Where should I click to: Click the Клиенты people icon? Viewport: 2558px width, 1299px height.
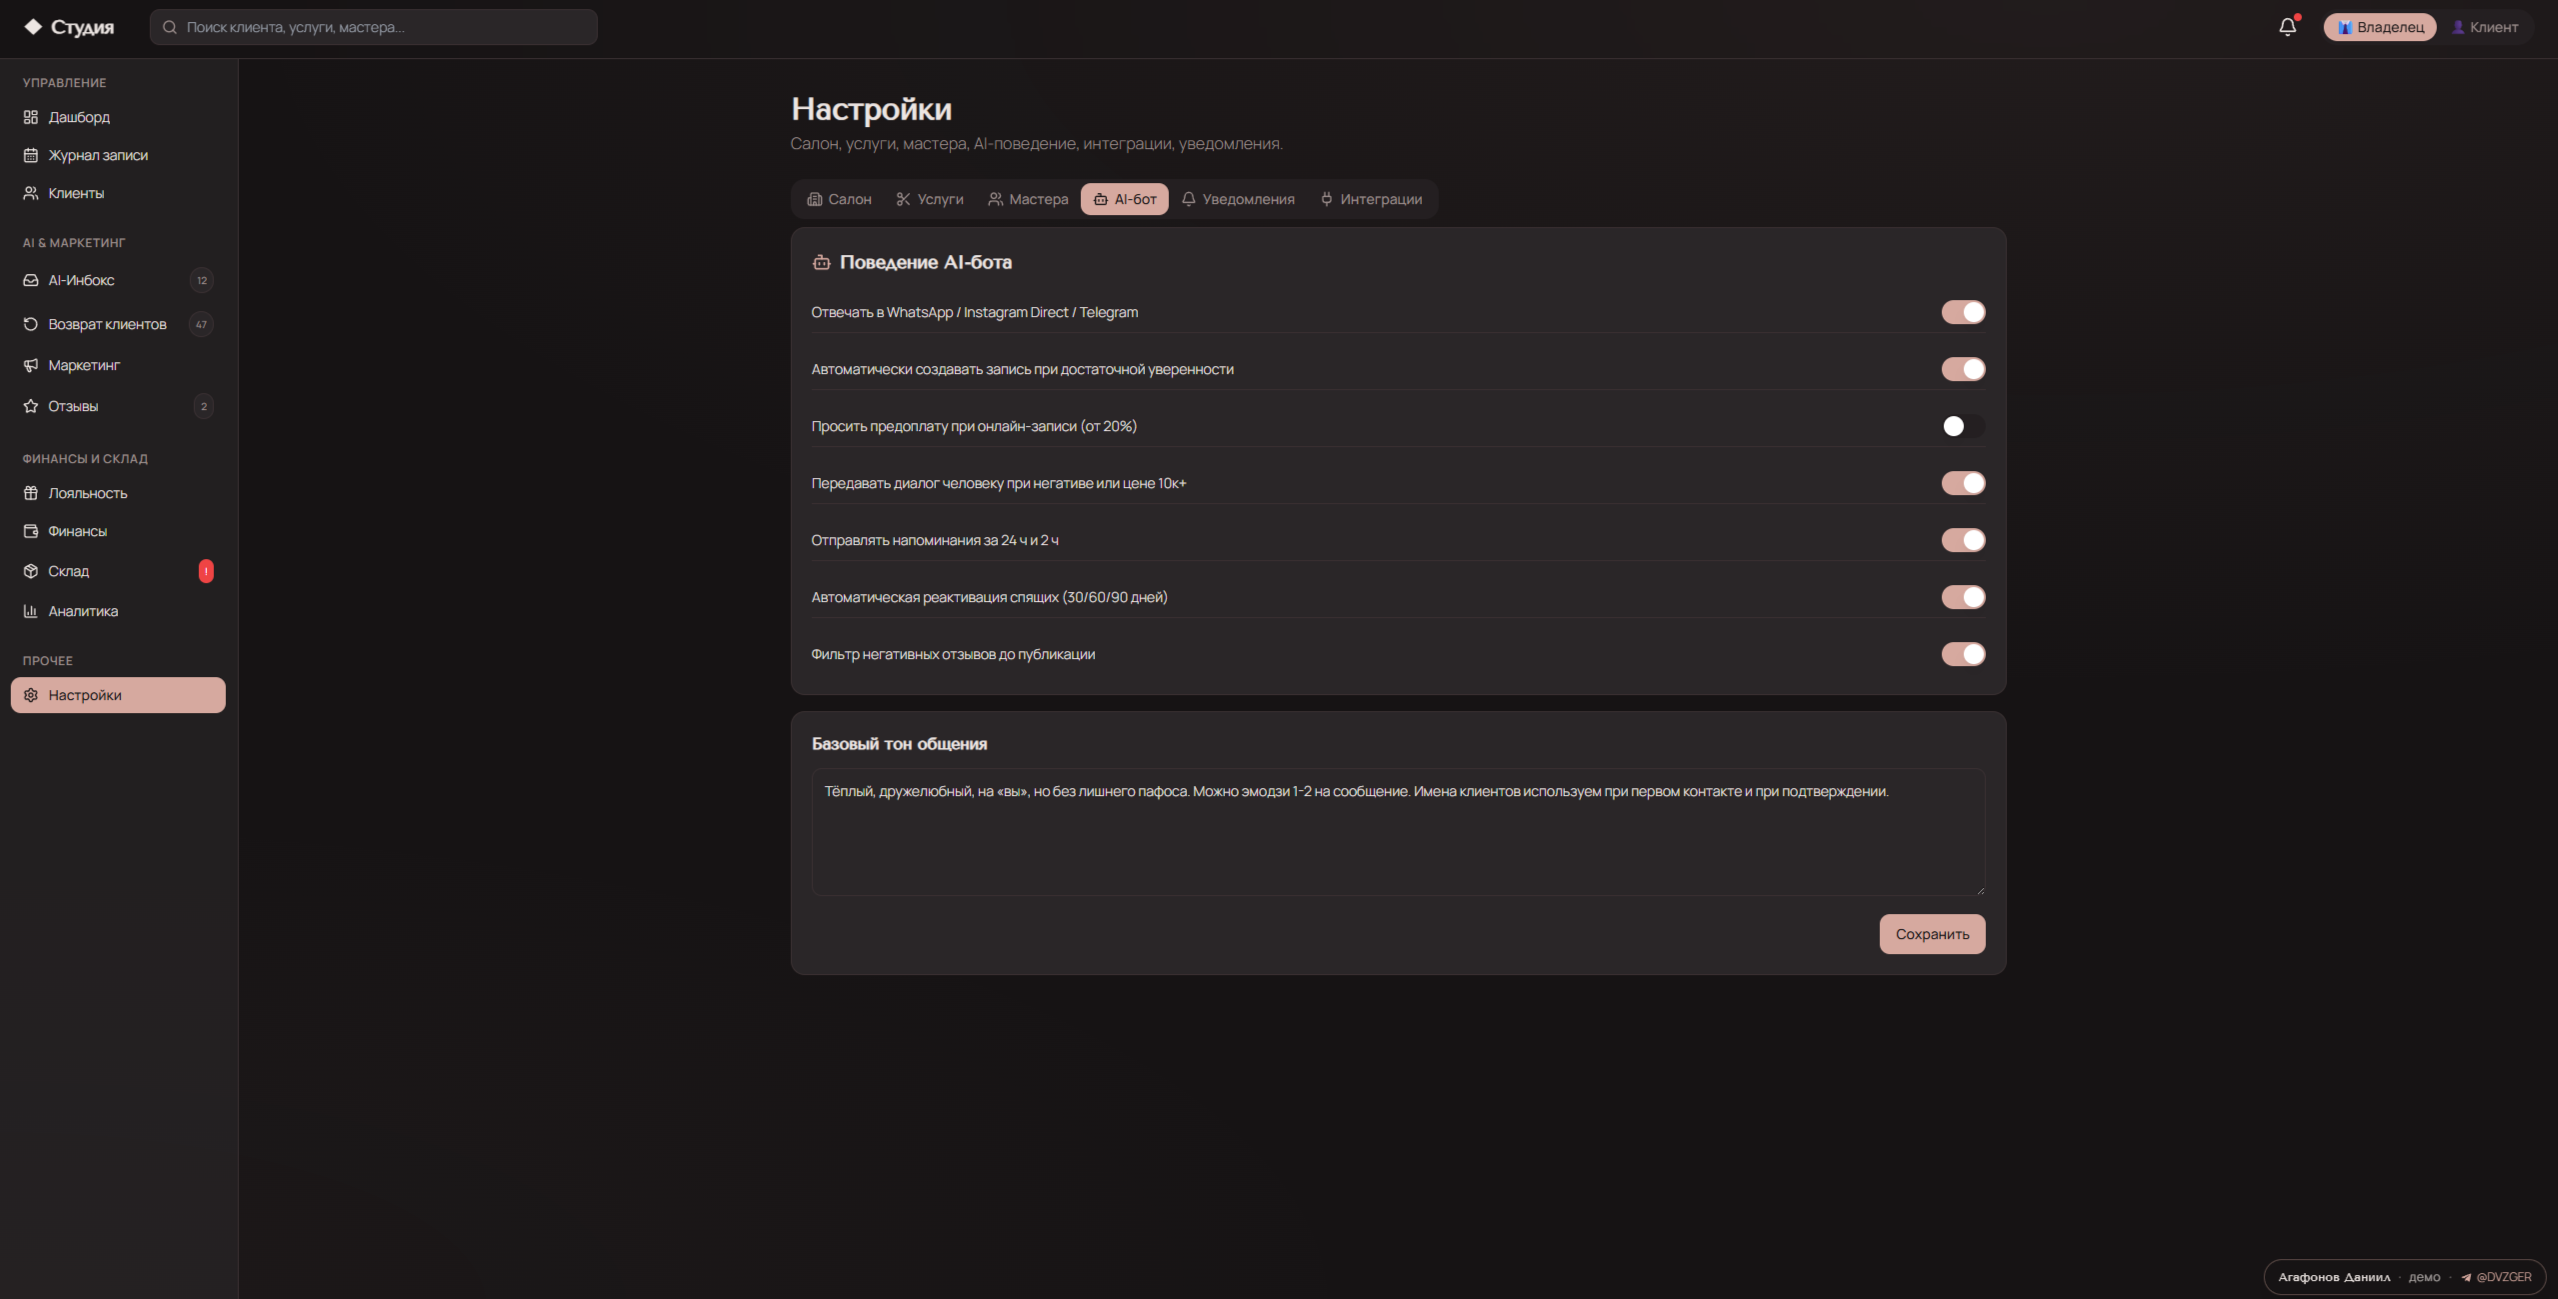[x=31, y=193]
